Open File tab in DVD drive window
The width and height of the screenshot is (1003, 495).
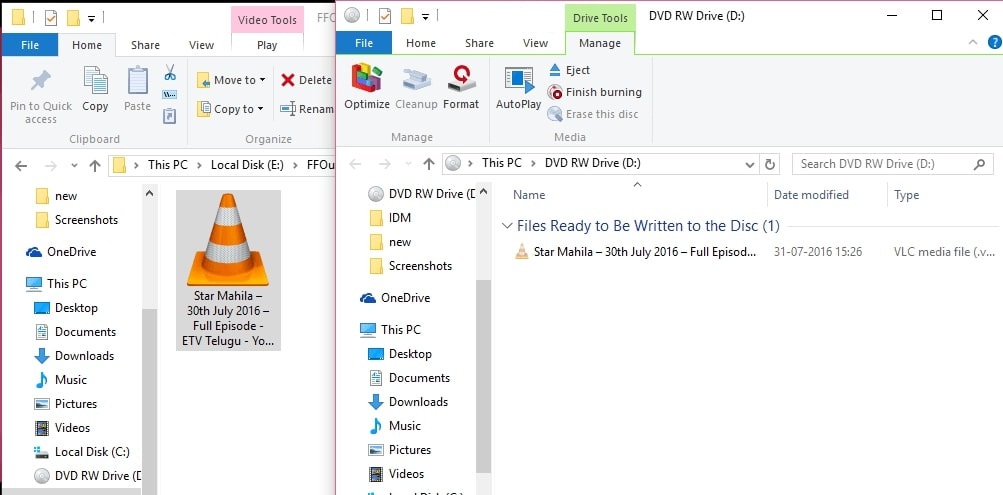[x=363, y=43]
